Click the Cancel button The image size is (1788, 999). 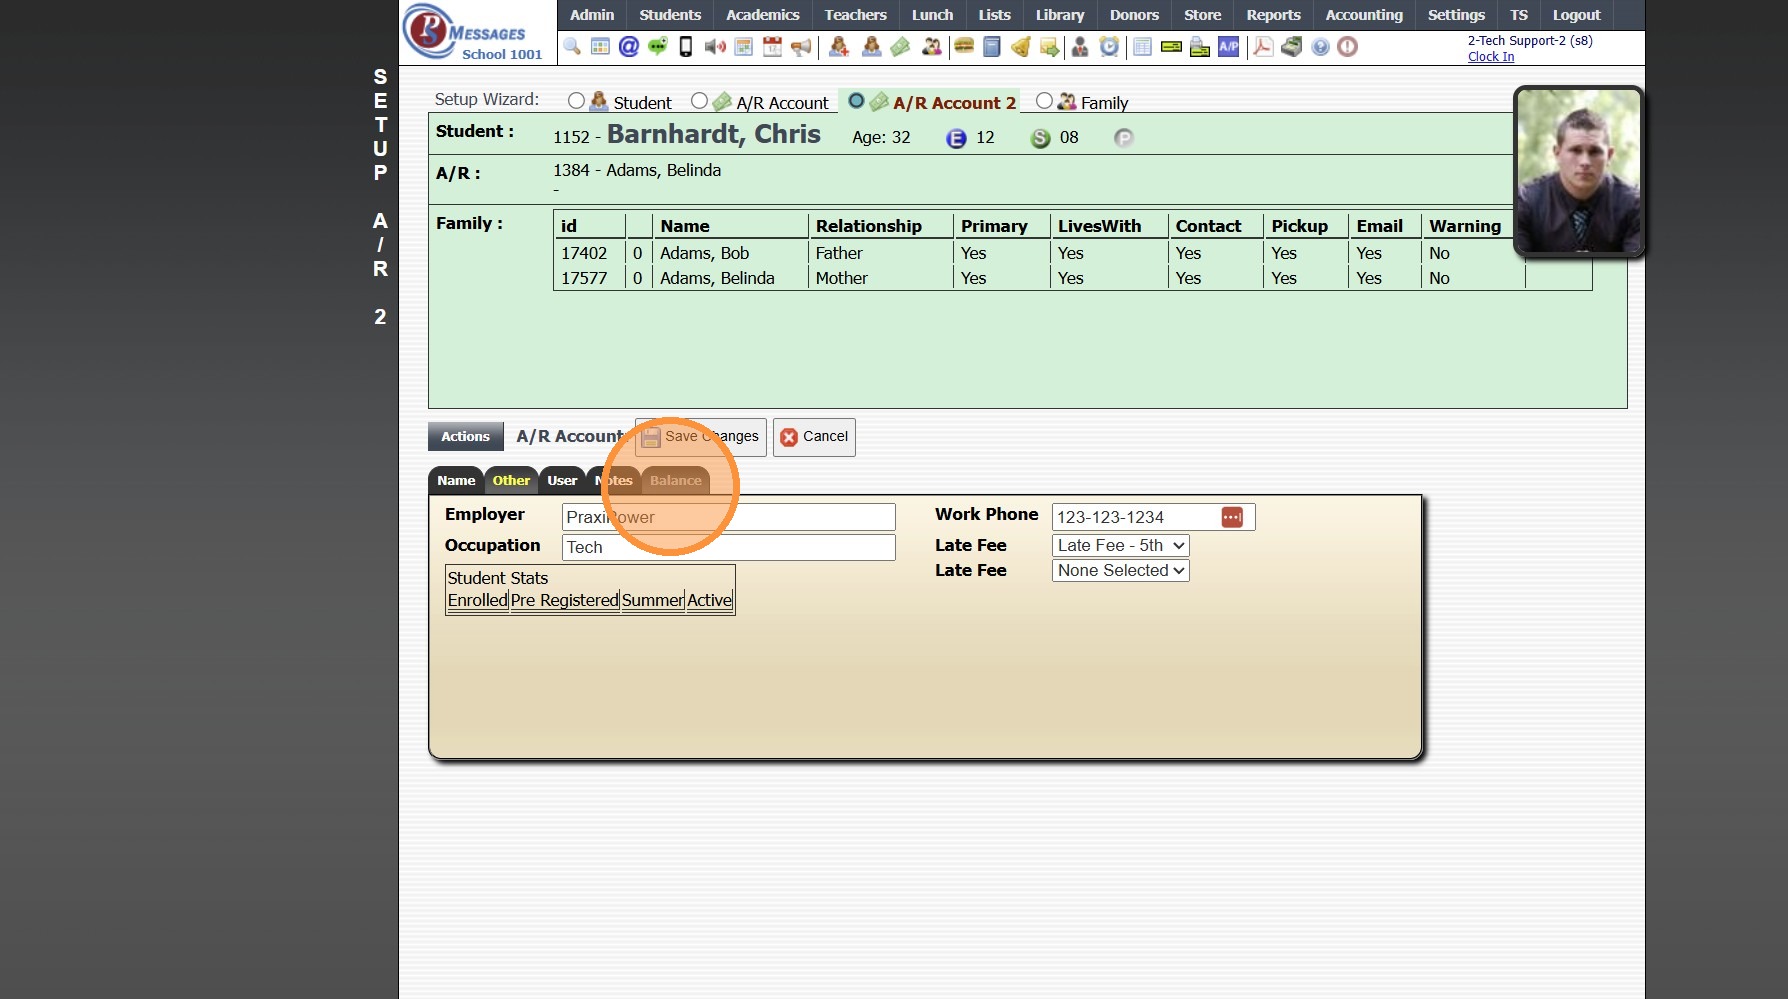[814, 437]
